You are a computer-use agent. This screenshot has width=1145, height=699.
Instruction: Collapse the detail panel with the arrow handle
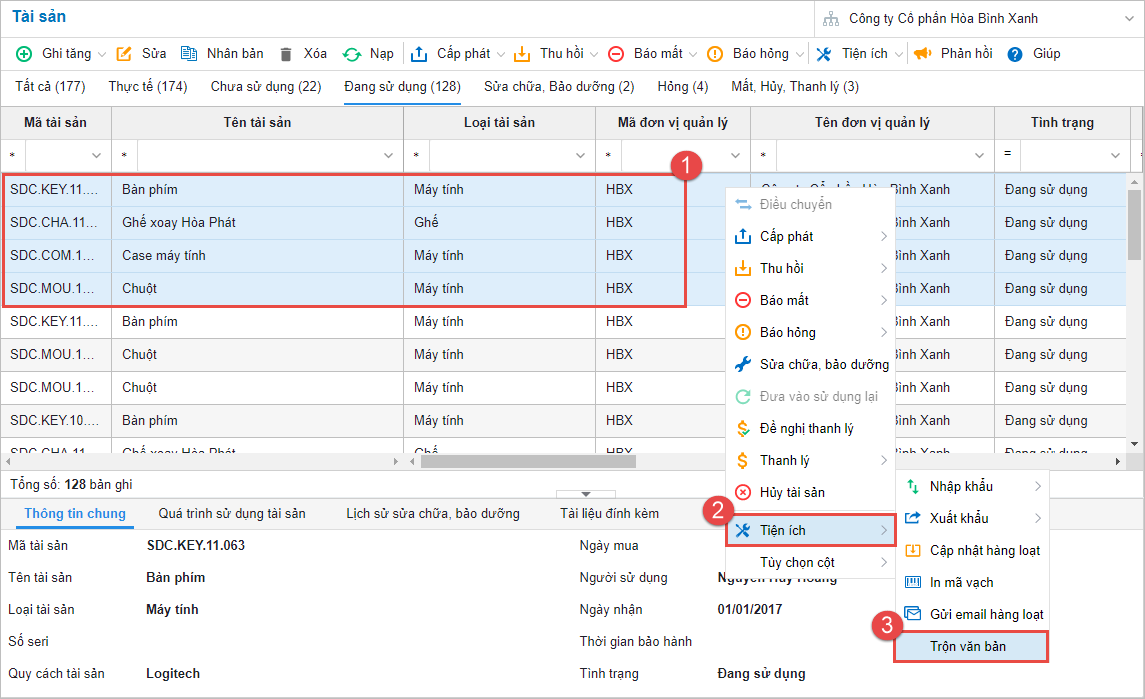pyautogui.click(x=585, y=494)
